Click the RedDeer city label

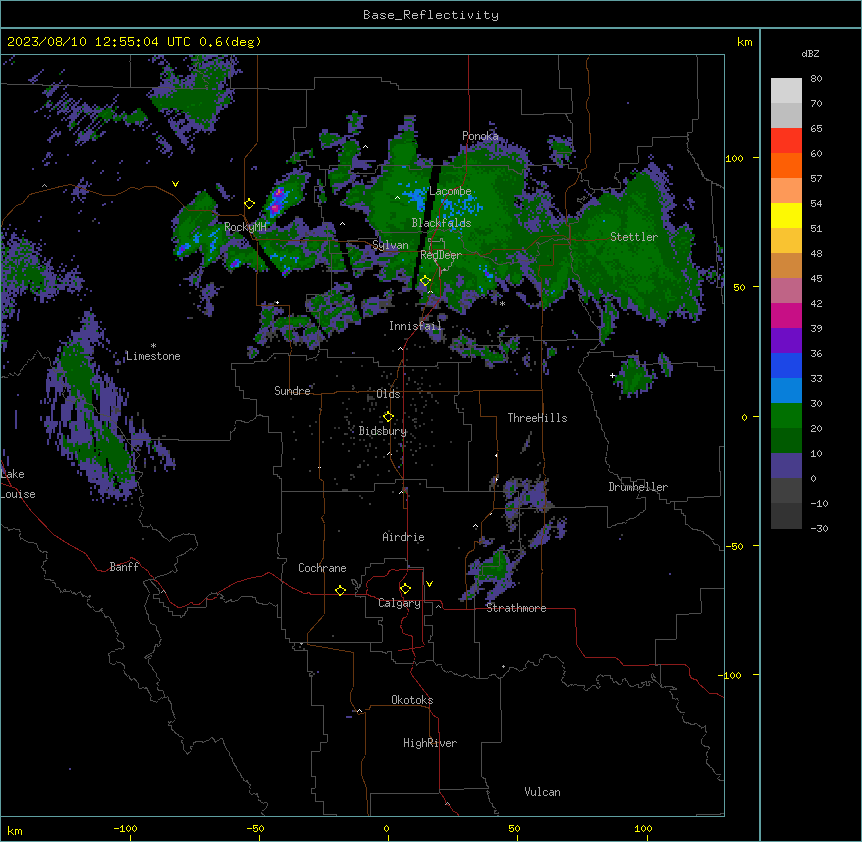click(x=441, y=255)
